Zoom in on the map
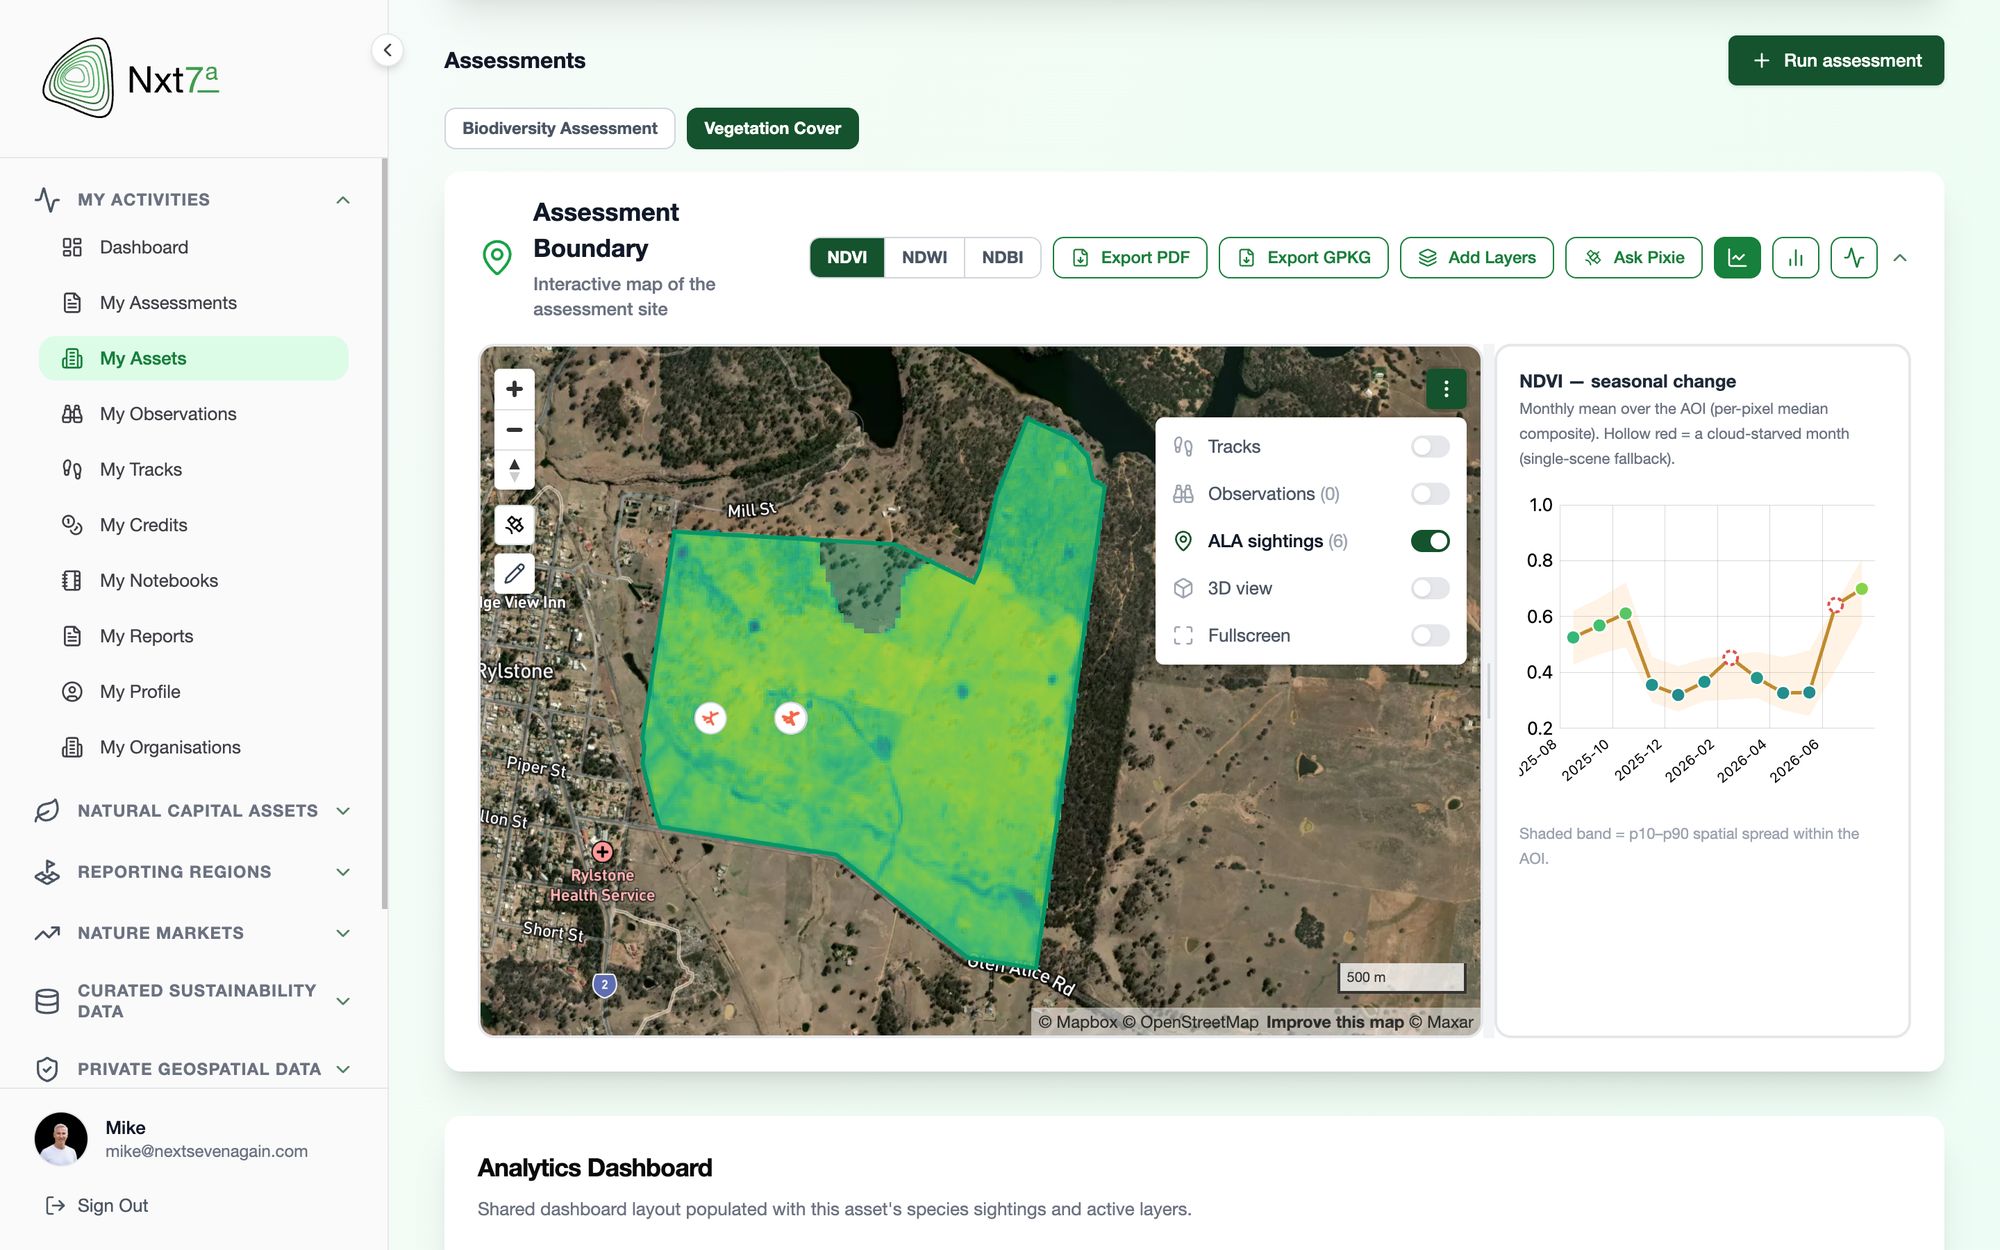This screenshot has height=1250, width=2000. point(514,389)
